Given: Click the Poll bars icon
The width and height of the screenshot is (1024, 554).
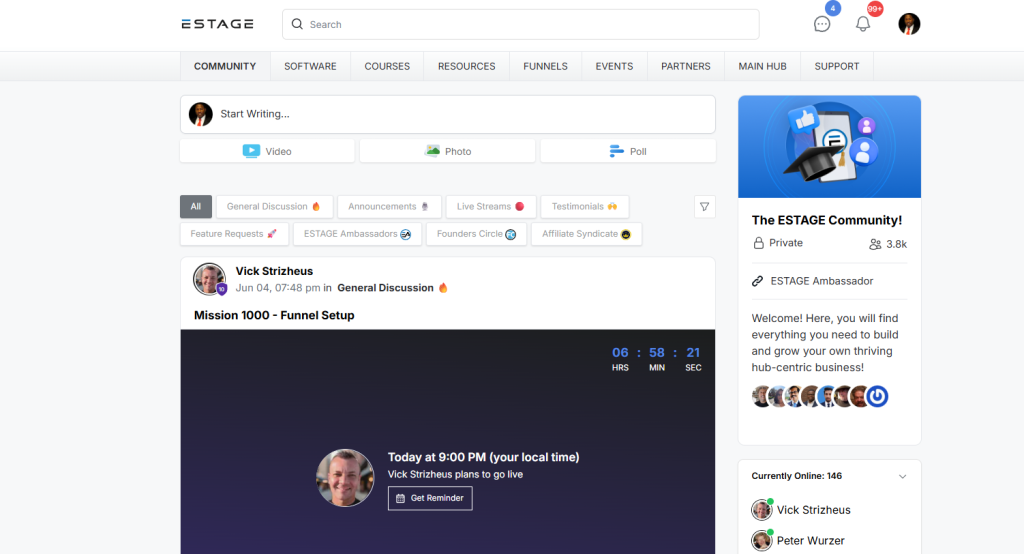Looking at the screenshot, I should [616, 151].
